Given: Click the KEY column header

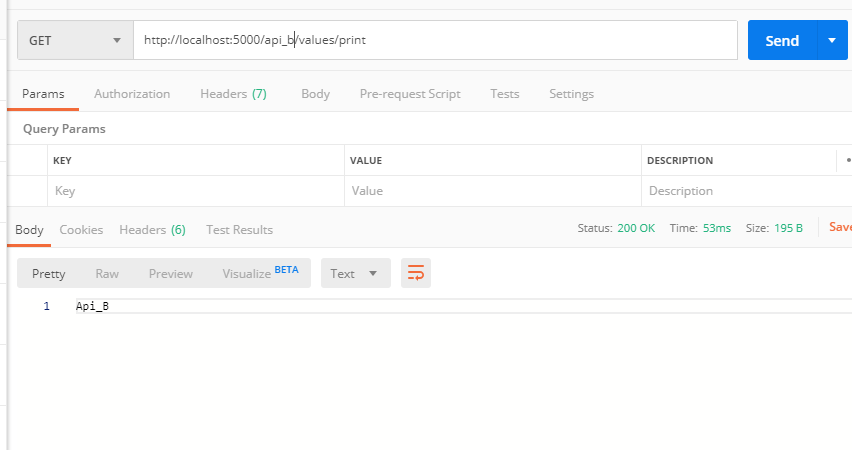Looking at the screenshot, I should coord(62,160).
